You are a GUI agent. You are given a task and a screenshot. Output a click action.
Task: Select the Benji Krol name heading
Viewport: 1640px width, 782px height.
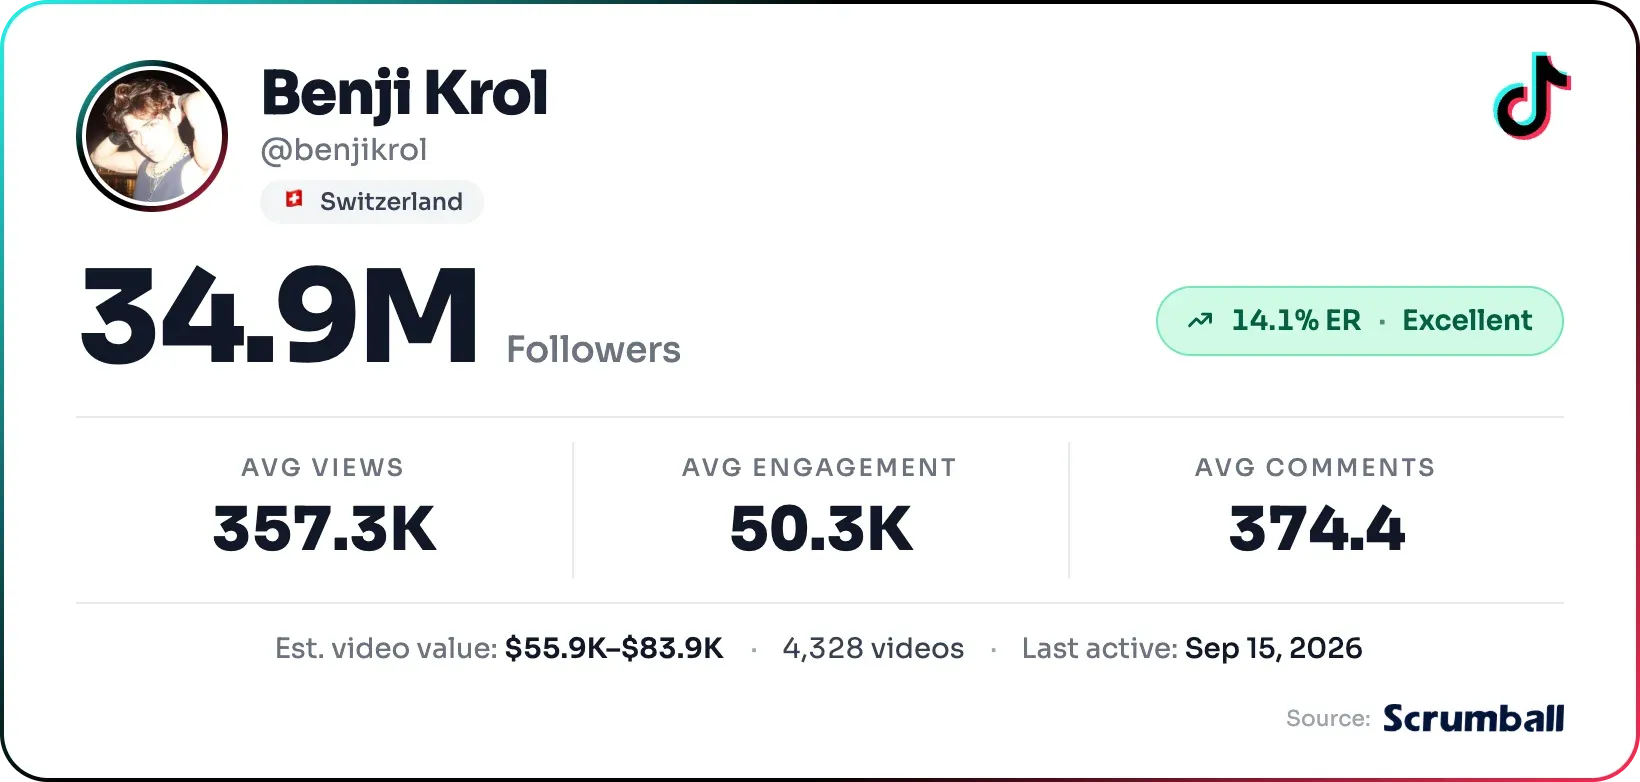coord(405,94)
